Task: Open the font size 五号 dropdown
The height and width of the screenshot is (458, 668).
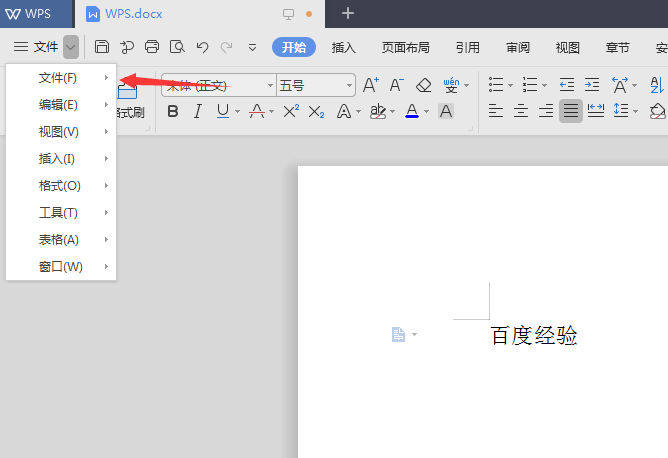Action: coord(350,86)
